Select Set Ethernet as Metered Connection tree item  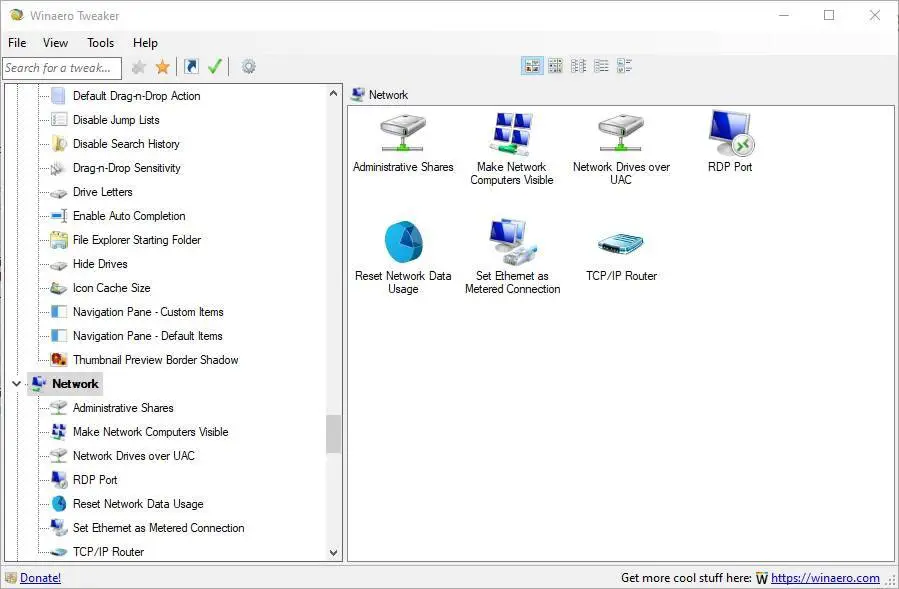tap(158, 528)
